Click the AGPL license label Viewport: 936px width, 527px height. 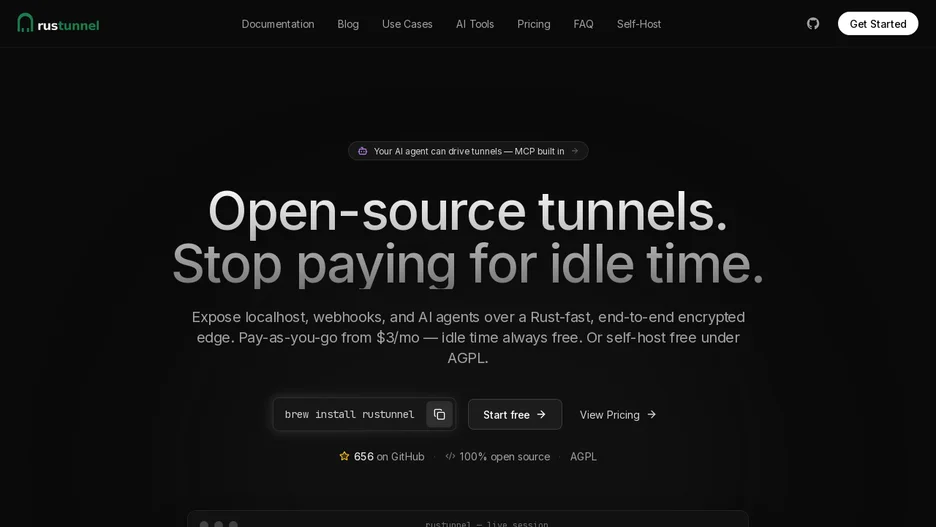[583, 457]
